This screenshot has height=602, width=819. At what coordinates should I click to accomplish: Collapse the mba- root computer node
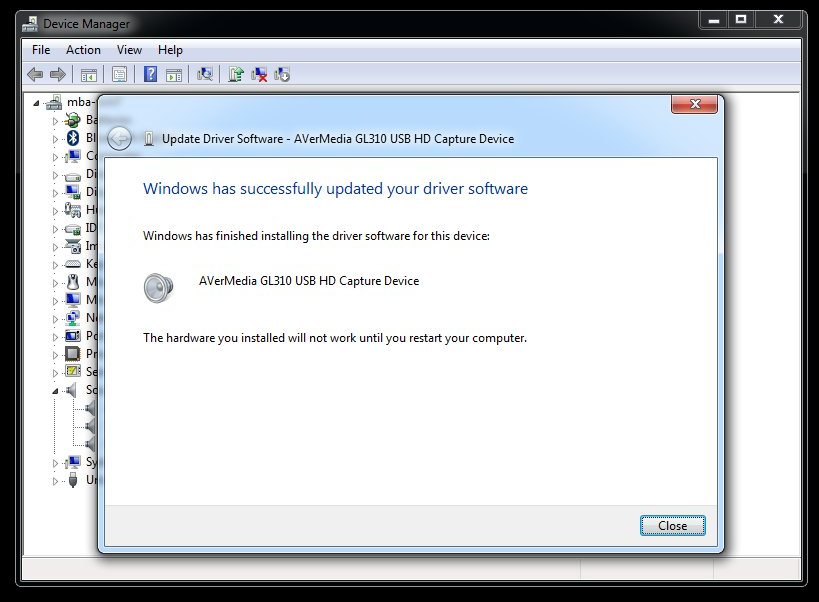(36, 103)
